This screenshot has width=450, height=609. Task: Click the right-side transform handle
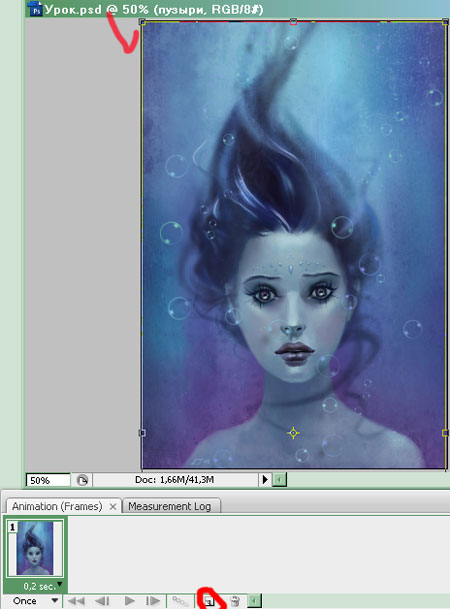point(445,433)
